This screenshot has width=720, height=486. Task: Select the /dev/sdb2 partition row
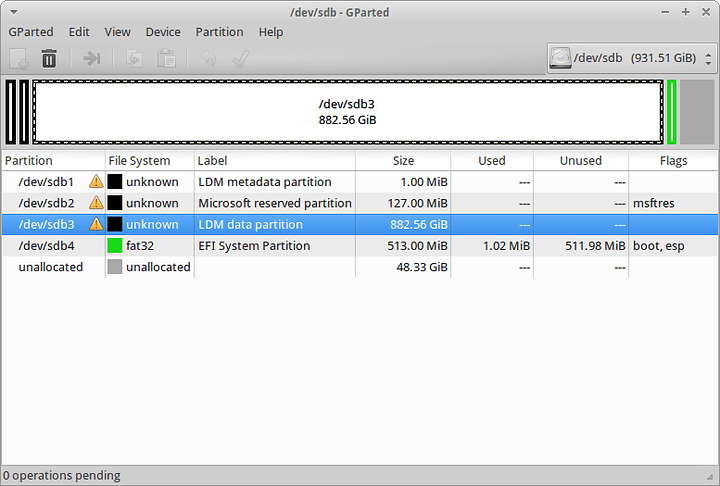[360, 203]
